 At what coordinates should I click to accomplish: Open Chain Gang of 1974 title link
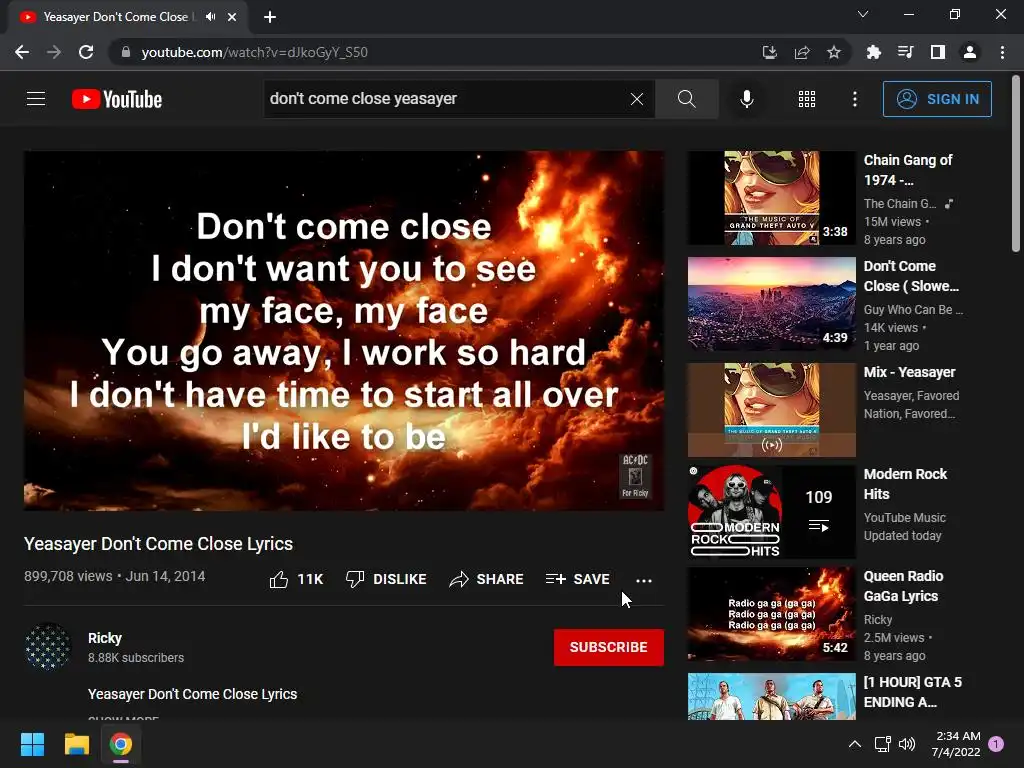[908, 170]
